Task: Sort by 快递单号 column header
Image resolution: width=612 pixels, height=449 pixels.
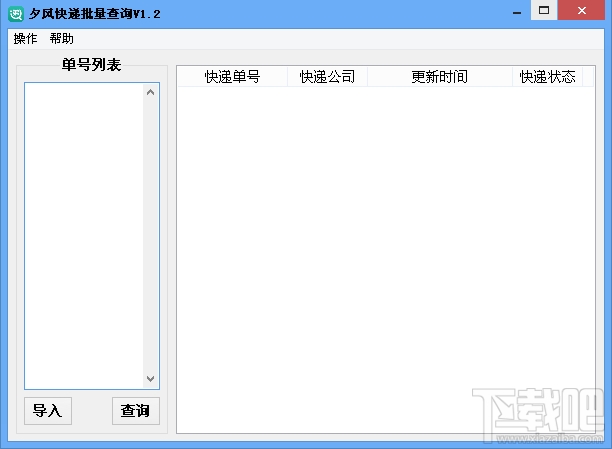Action: click(233, 77)
